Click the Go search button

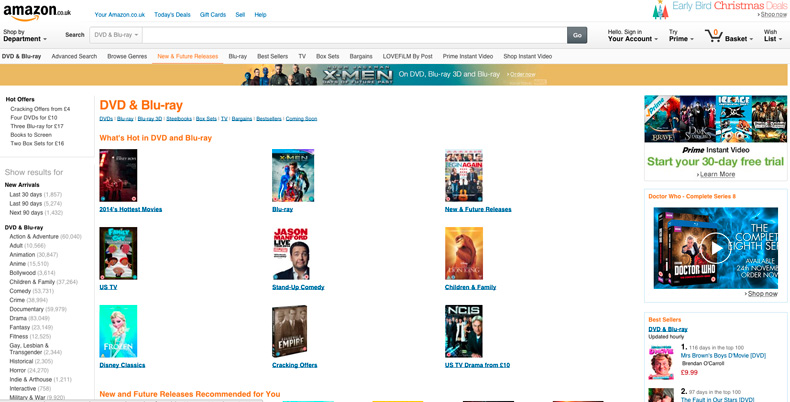(577, 35)
